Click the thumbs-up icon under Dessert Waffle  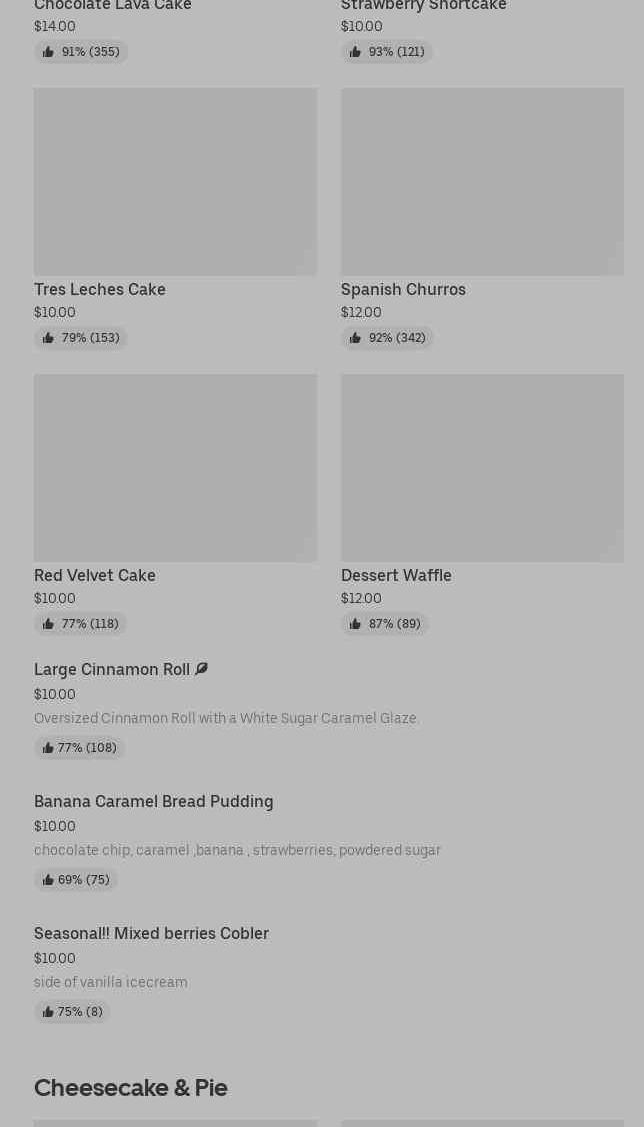pos(355,624)
